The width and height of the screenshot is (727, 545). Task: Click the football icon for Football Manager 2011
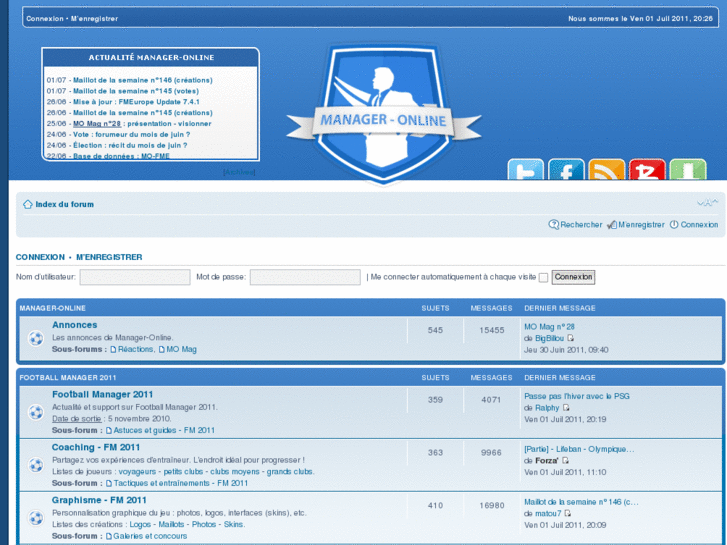pyautogui.click(x=36, y=412)
